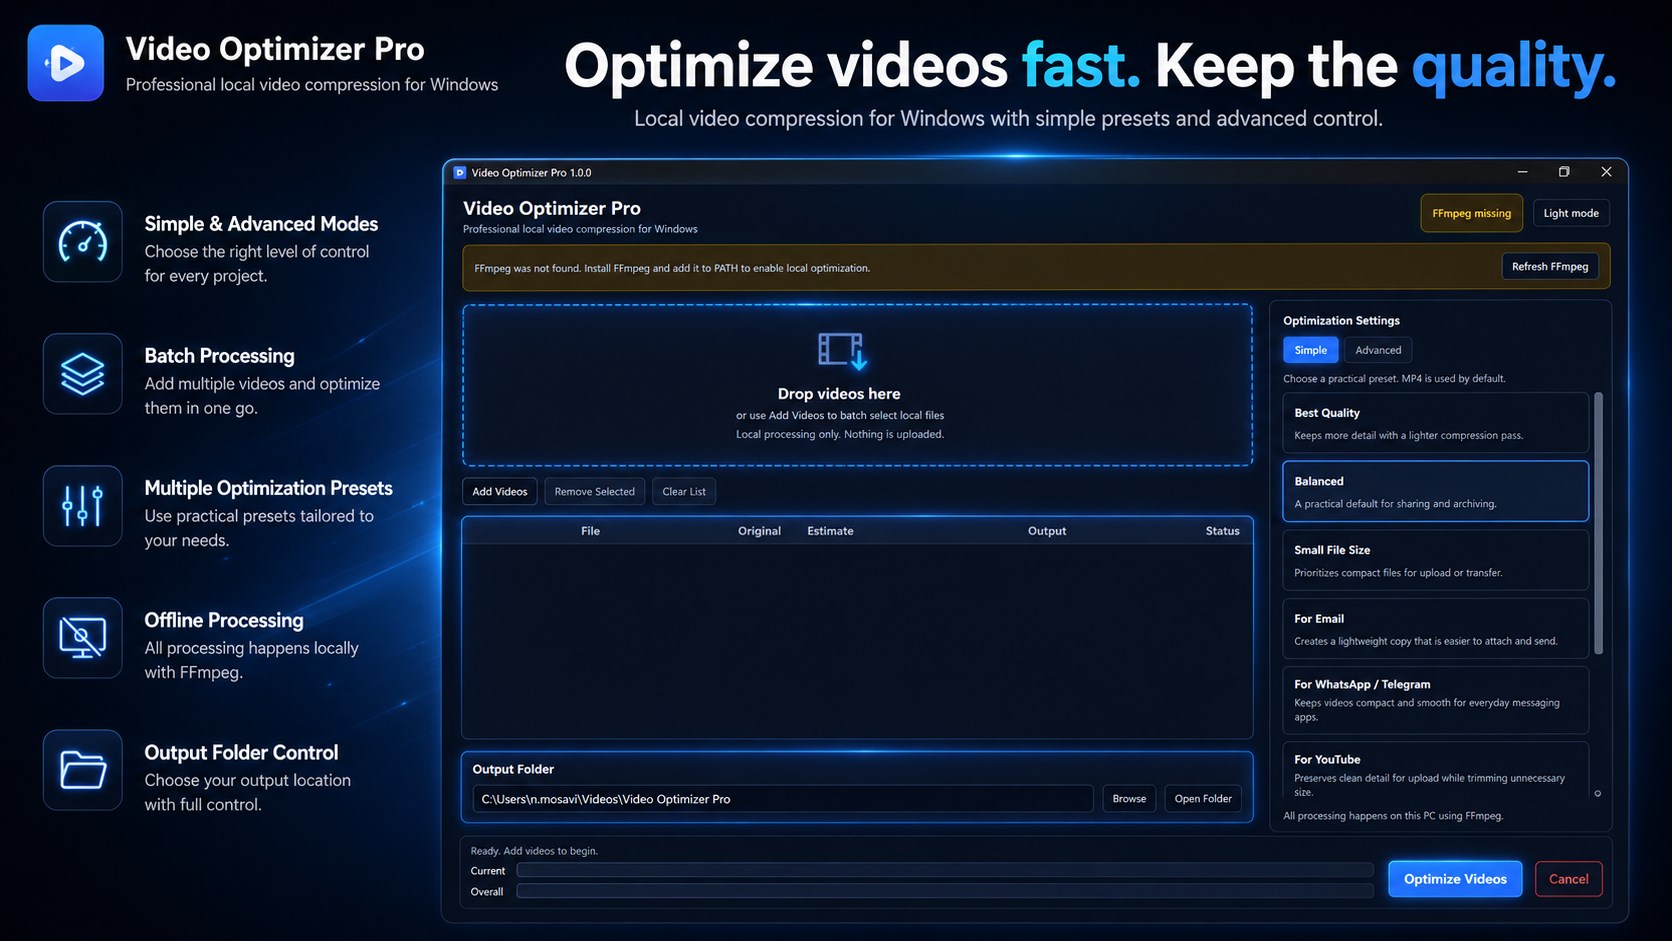Click the presets list scrollbar
Viewport: 1672px width, 941px height.
(x=1598, y=524)
